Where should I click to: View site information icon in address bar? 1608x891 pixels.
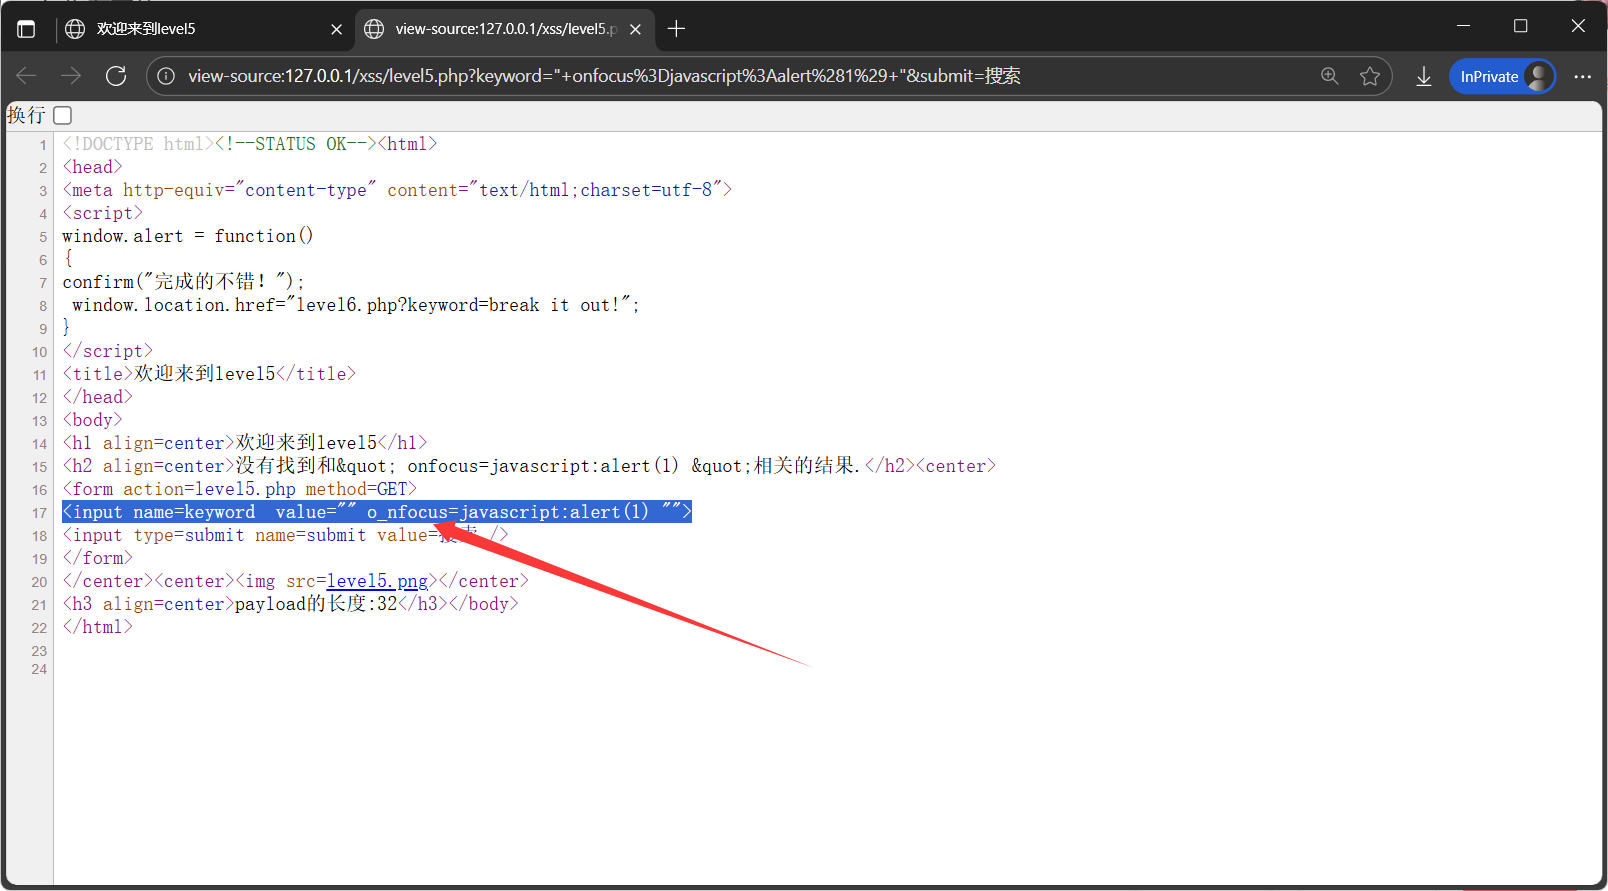tap(167, 76)
